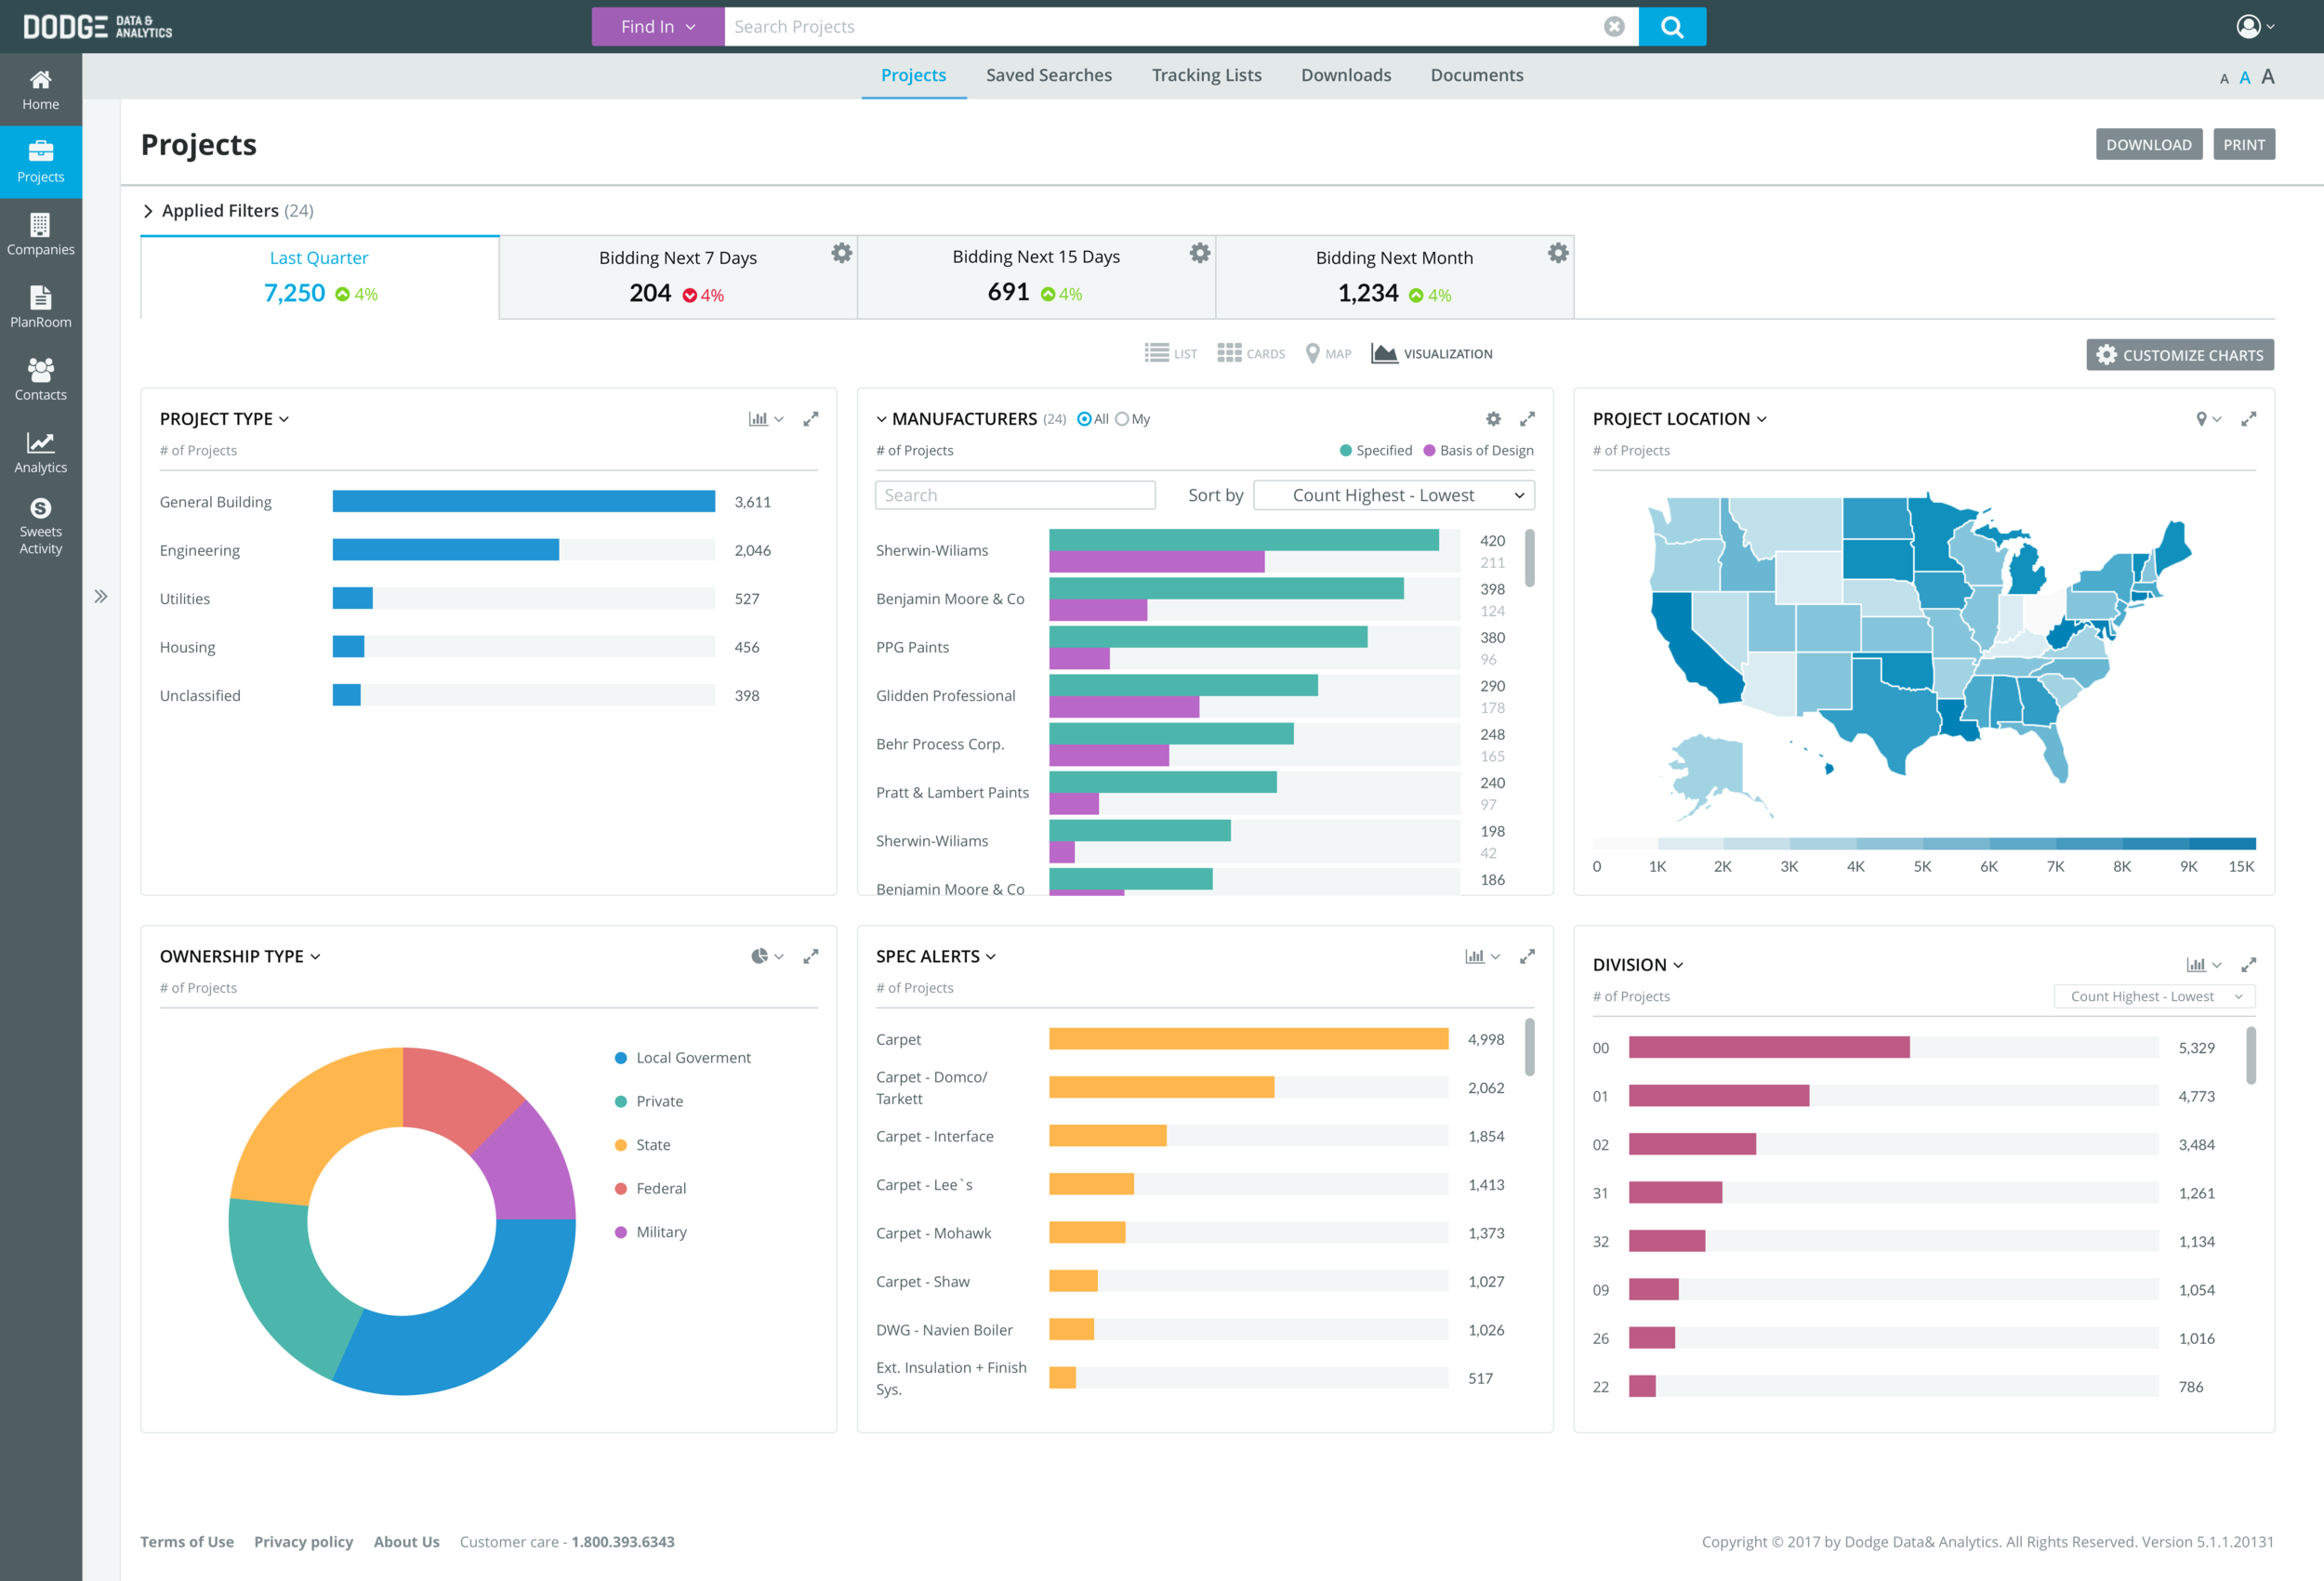Image resolution: width=2324 pixels, height=1581 pixels.
Task: Select the My manufacturers radio button
Action: pyautogui.click(x=1122, y=419)
